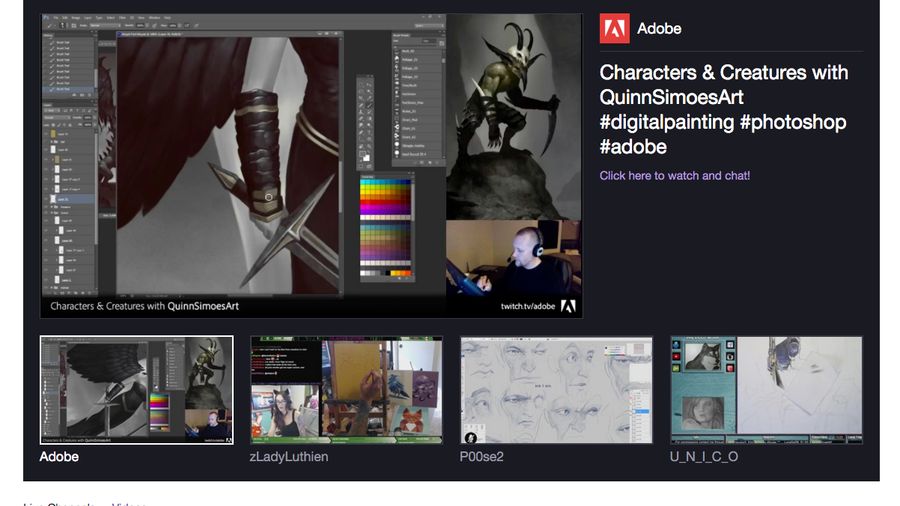This screenshot has height=506, width=900.
Task: Click the 'Click here to watch and chat!' link
Action: coord(674,176)
